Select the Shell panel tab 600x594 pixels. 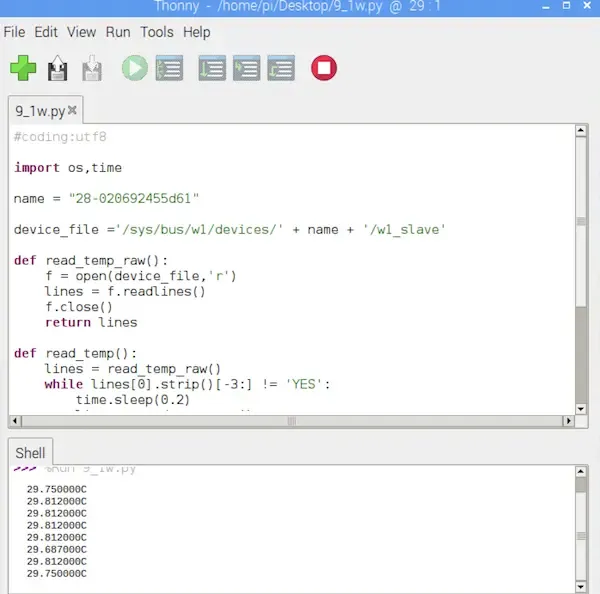click(x=30, y=453)
